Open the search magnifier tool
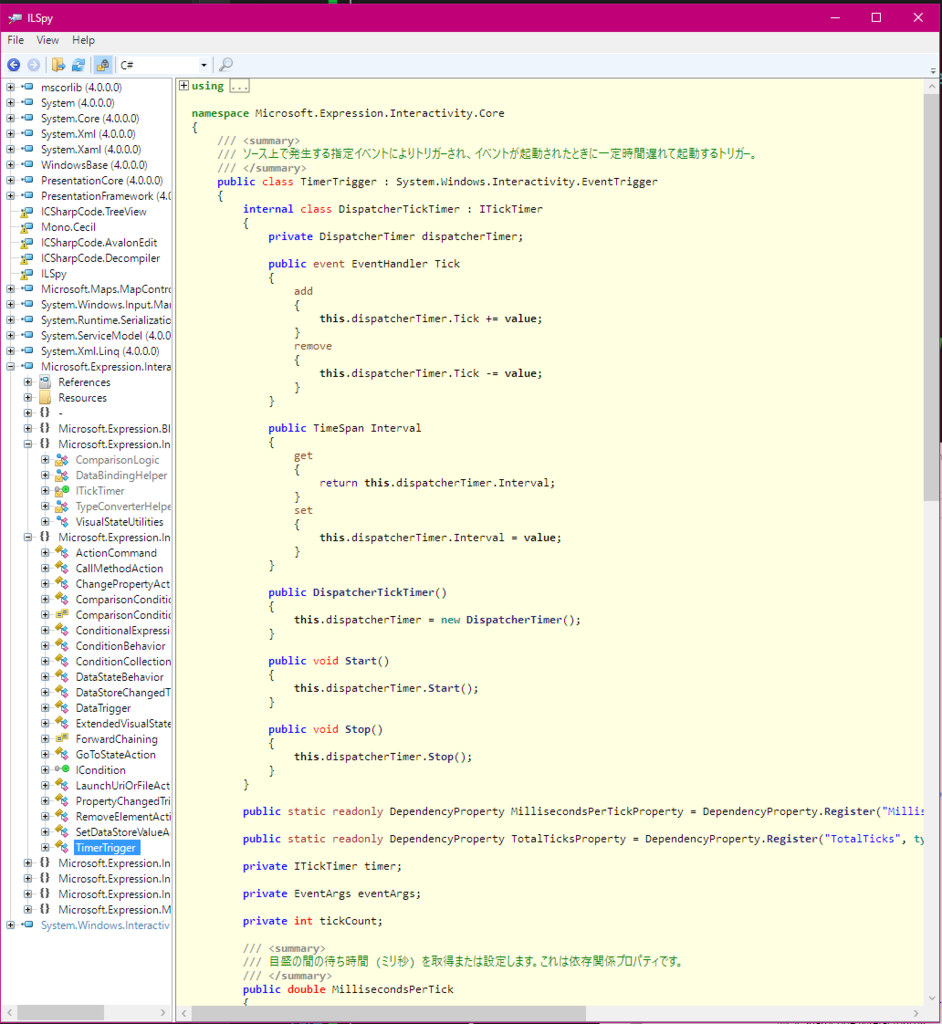 click(x=226, y=65)
